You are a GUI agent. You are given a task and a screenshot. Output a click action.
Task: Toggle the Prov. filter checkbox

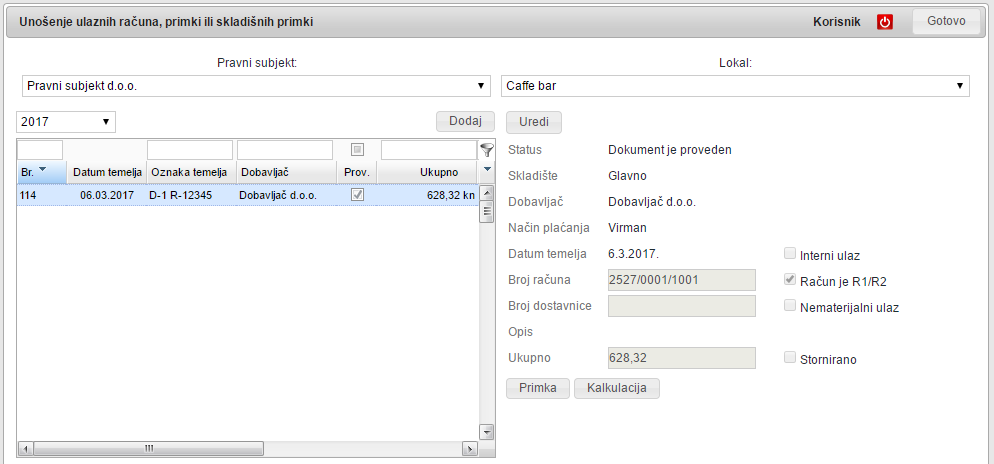click(357, 150)
